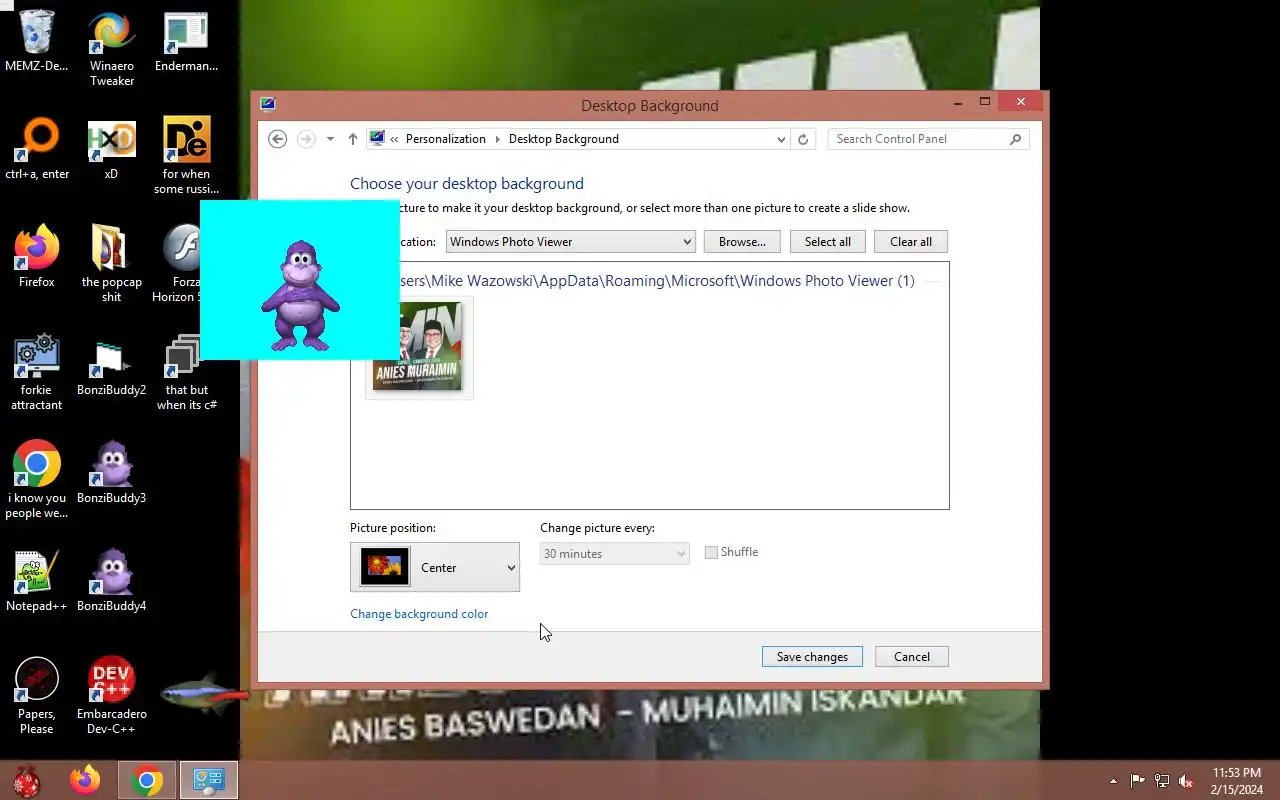Open Embarcadero Dev-C++ shortcut
Viewport: 1280px width, 800px height.
pos(112,697)
